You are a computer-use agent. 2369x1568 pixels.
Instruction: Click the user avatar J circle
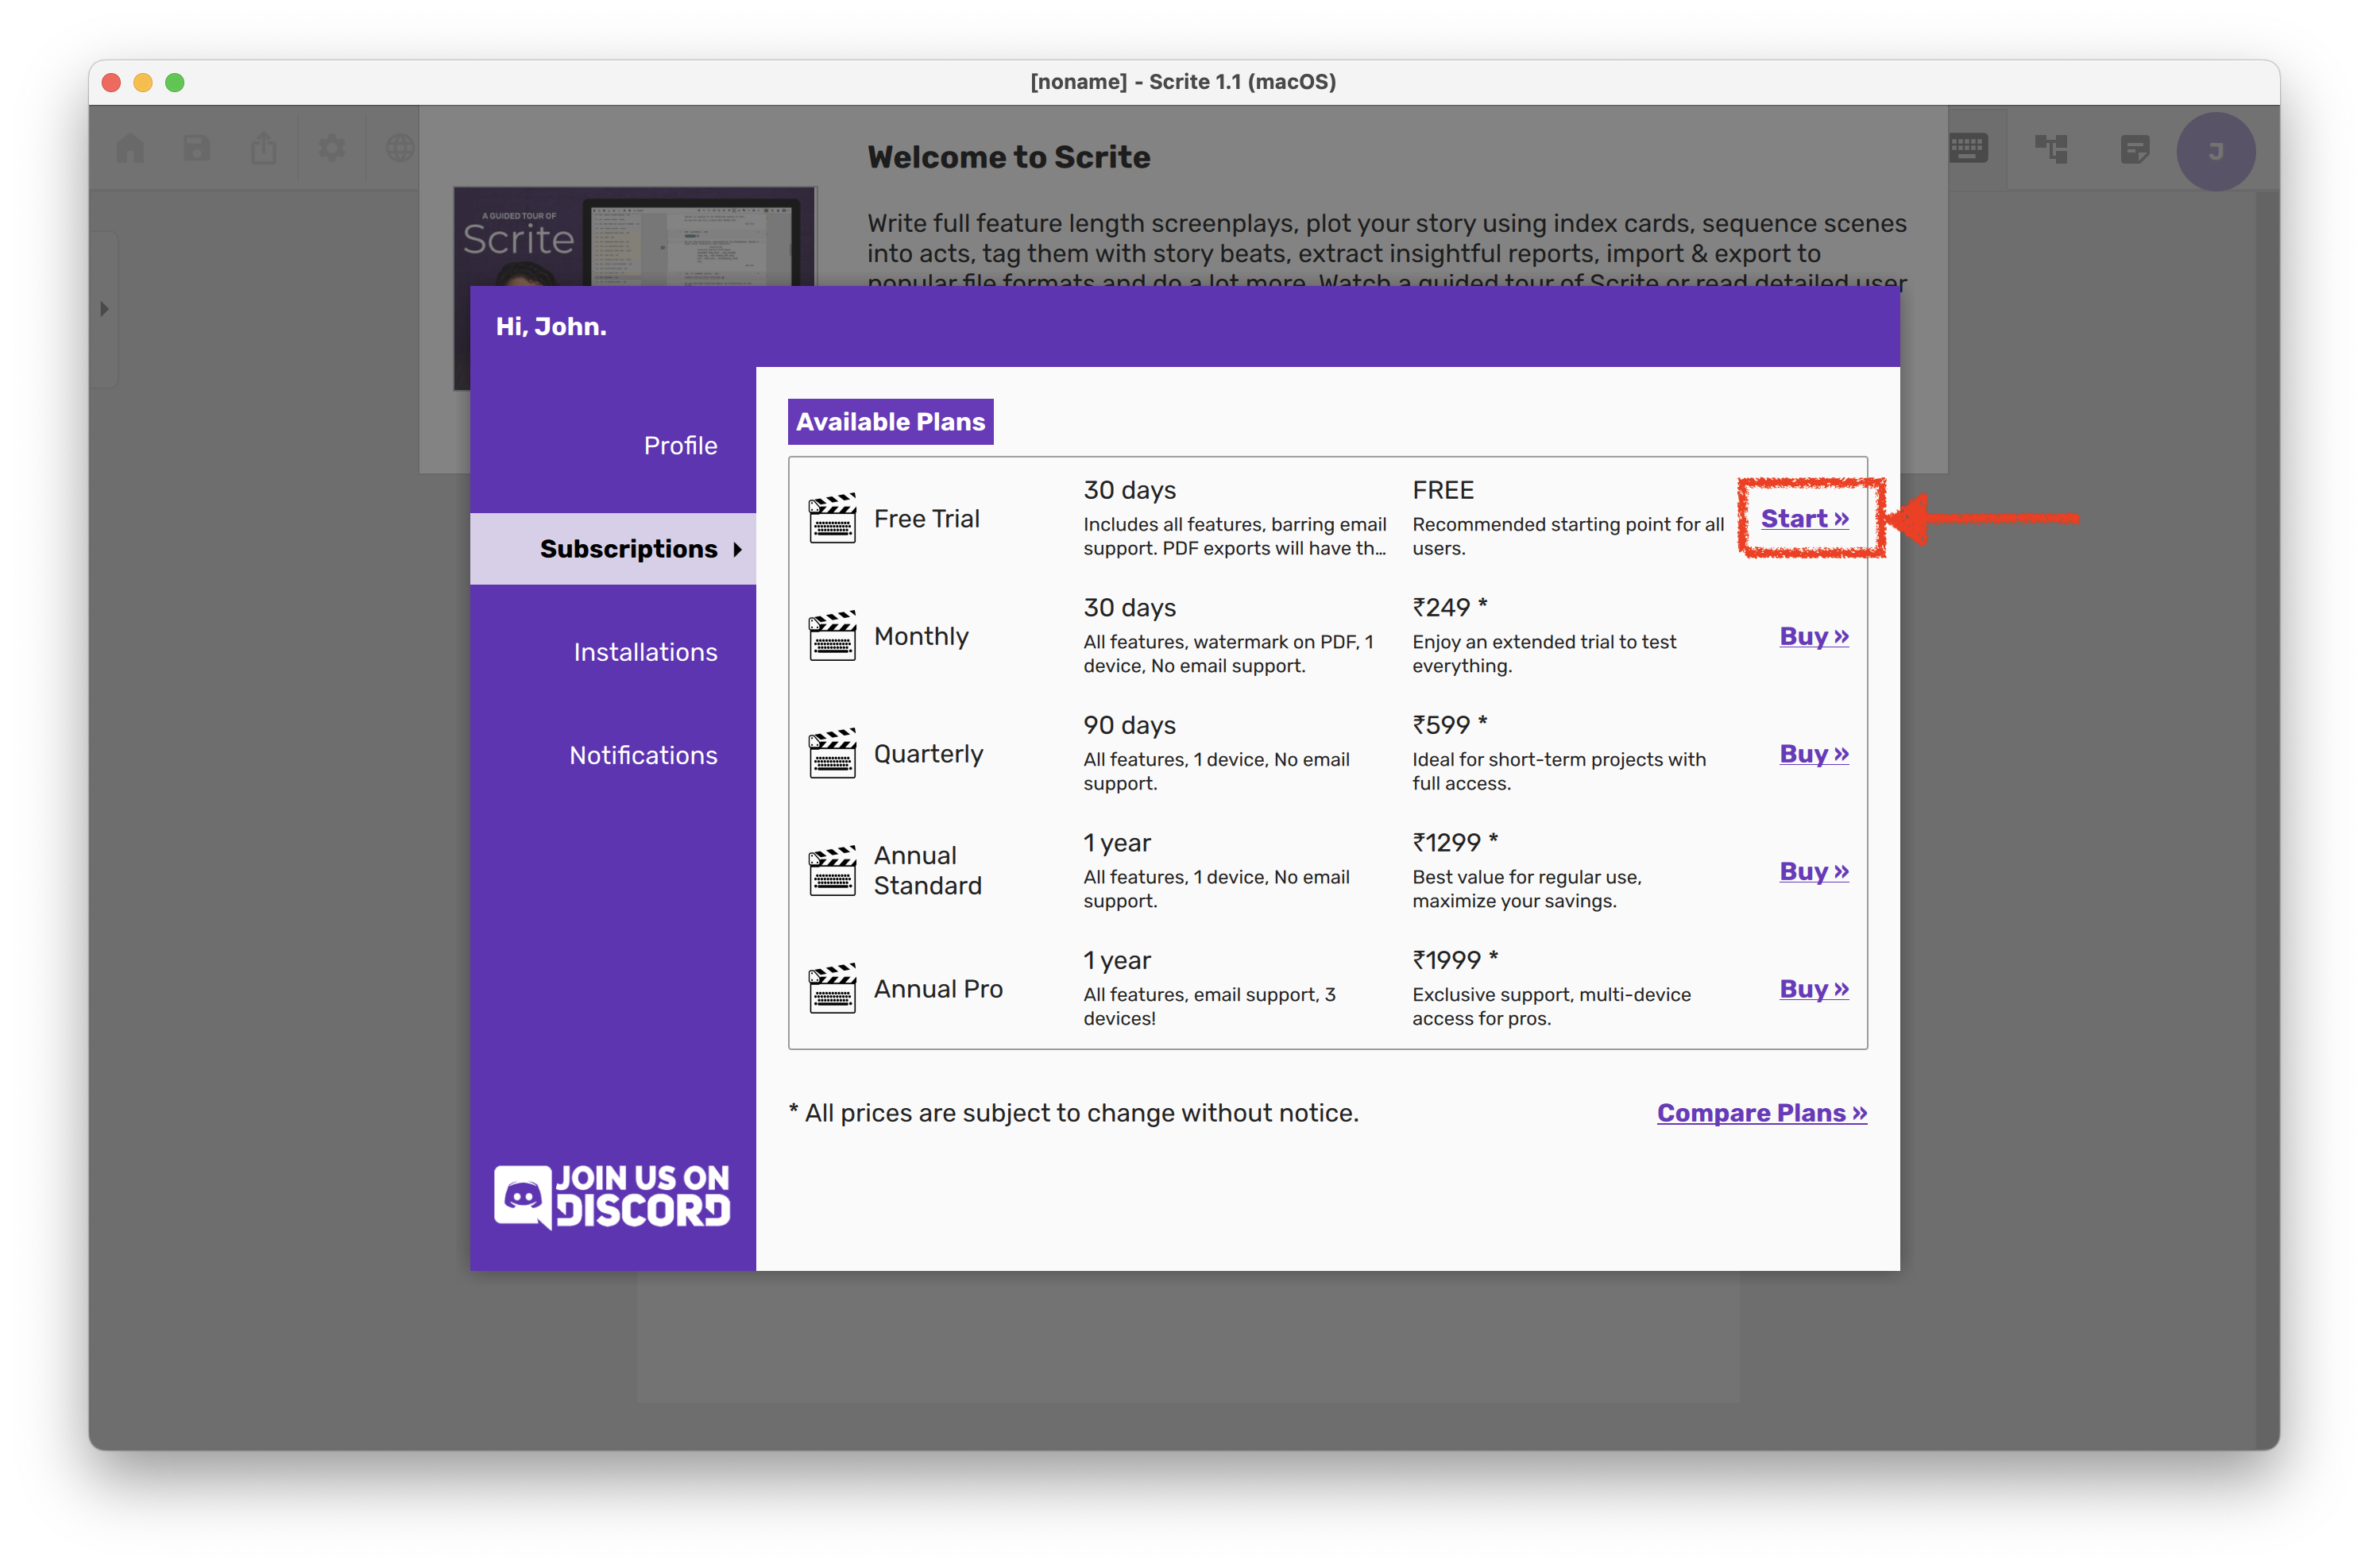2215,151
